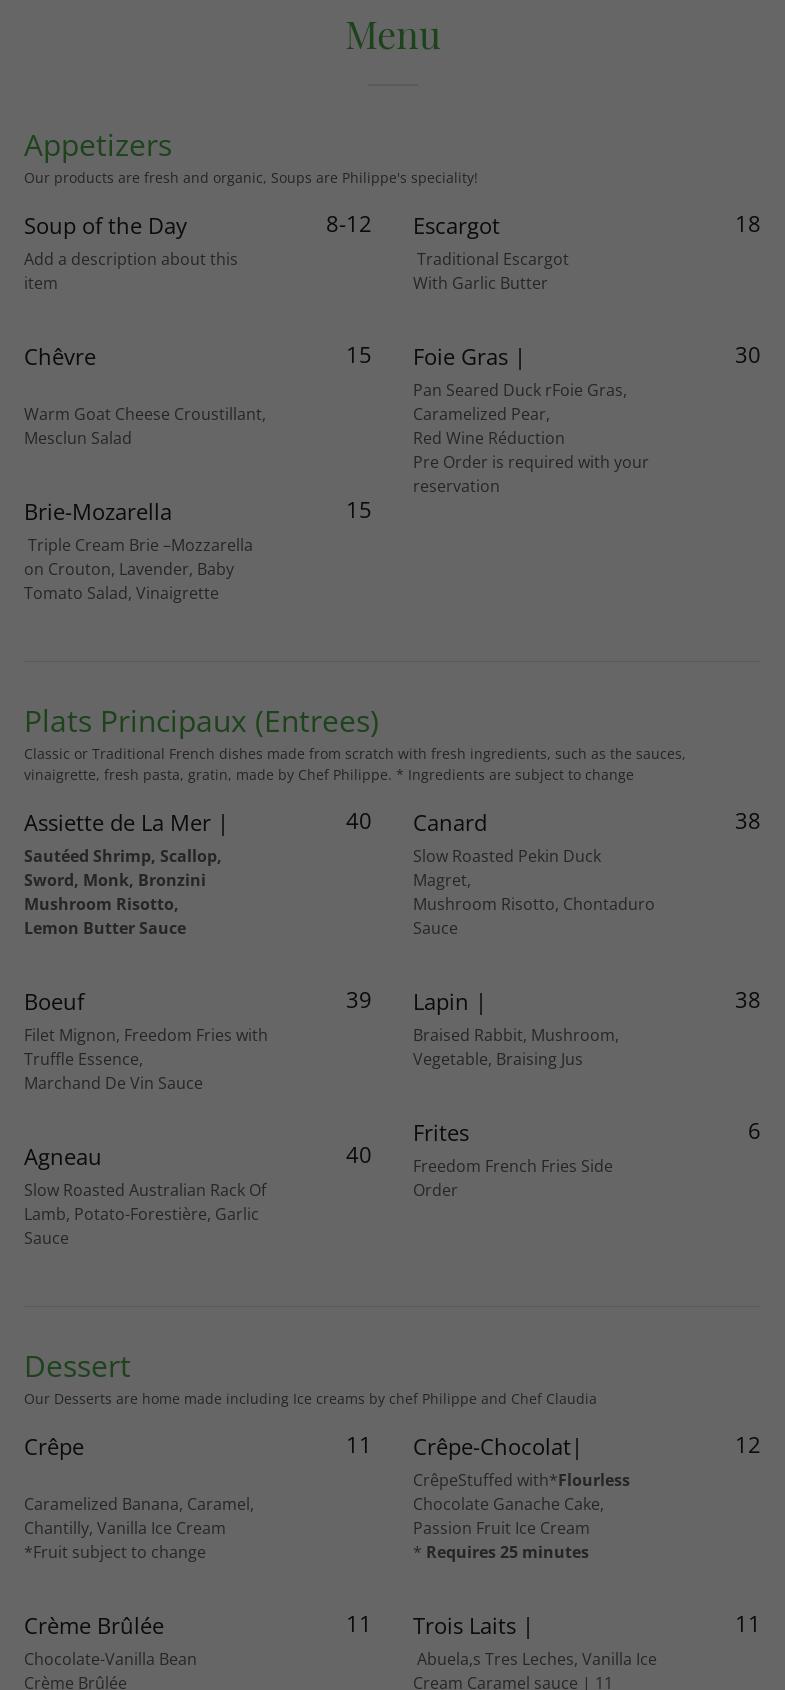The height and width of the screenshot is (1690, 785).
Task: Click the Chêvre item title
Action: point(60,357)
